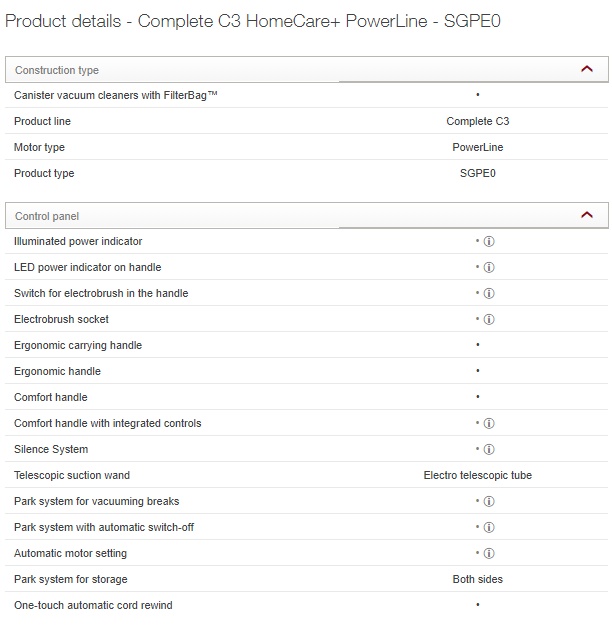Click the Product details page heading
Screen dimensions: 612x629
tap(253, 21)
